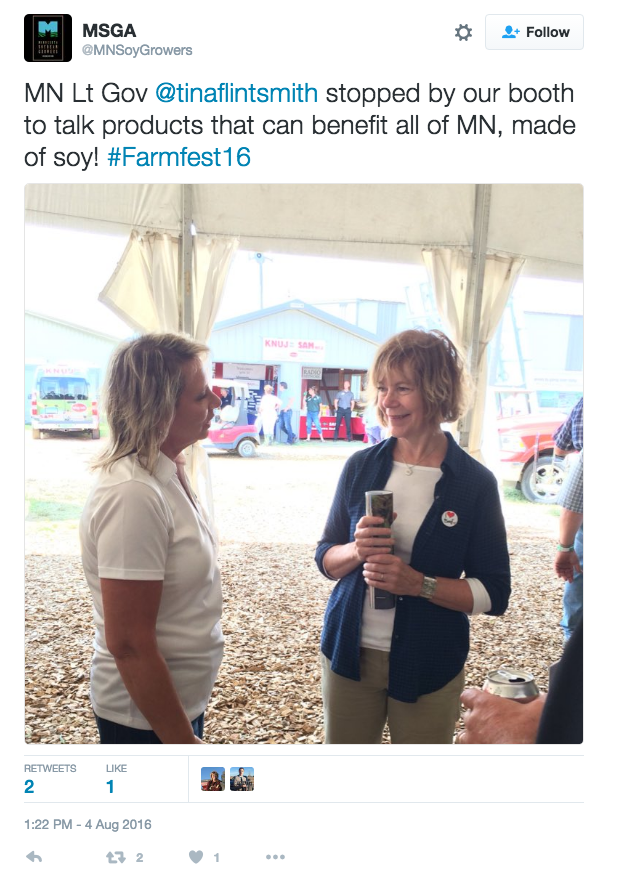Show who liked this tweet
Screen dimensions: 622x892
[x=116, y=779]
